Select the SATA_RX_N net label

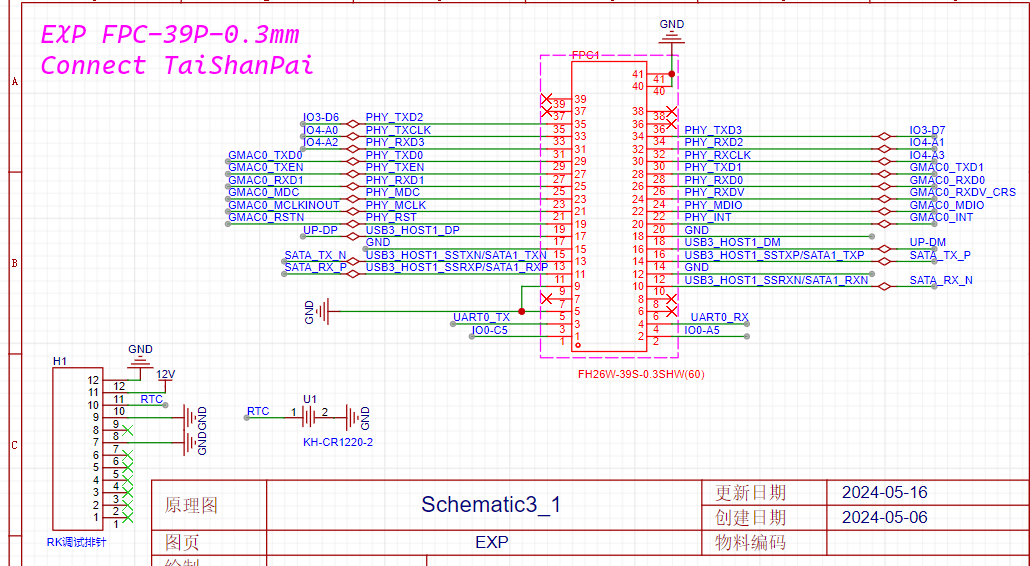tap(941, 280)
